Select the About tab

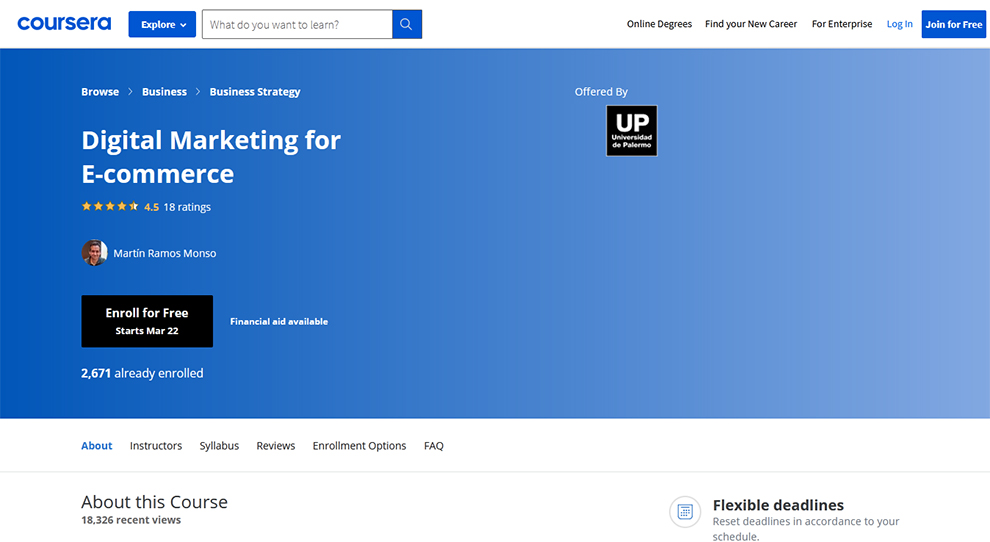coord(97,445)
